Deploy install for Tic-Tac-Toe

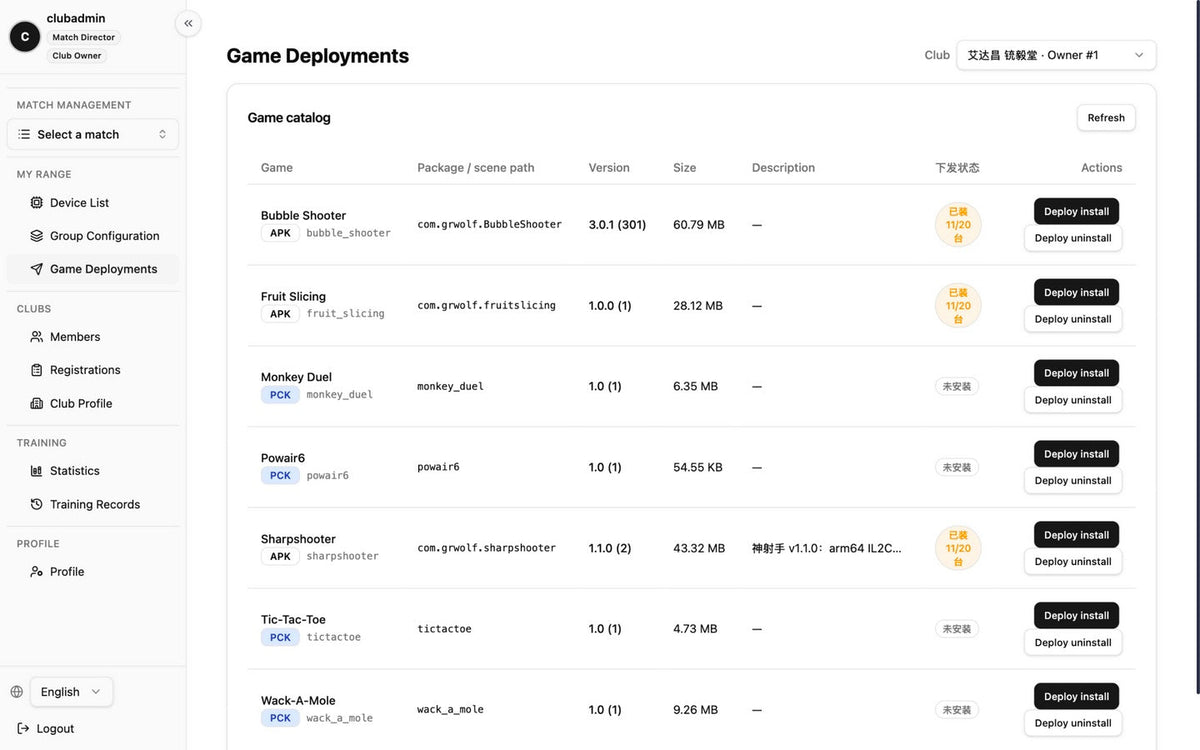click(x=1076, y=616)
